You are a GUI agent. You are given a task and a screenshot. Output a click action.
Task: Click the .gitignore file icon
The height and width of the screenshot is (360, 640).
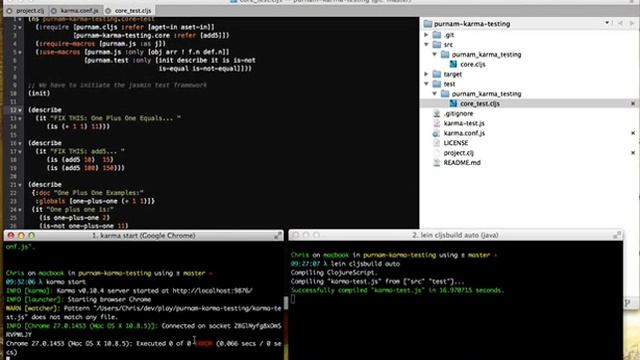click(437, 113)
